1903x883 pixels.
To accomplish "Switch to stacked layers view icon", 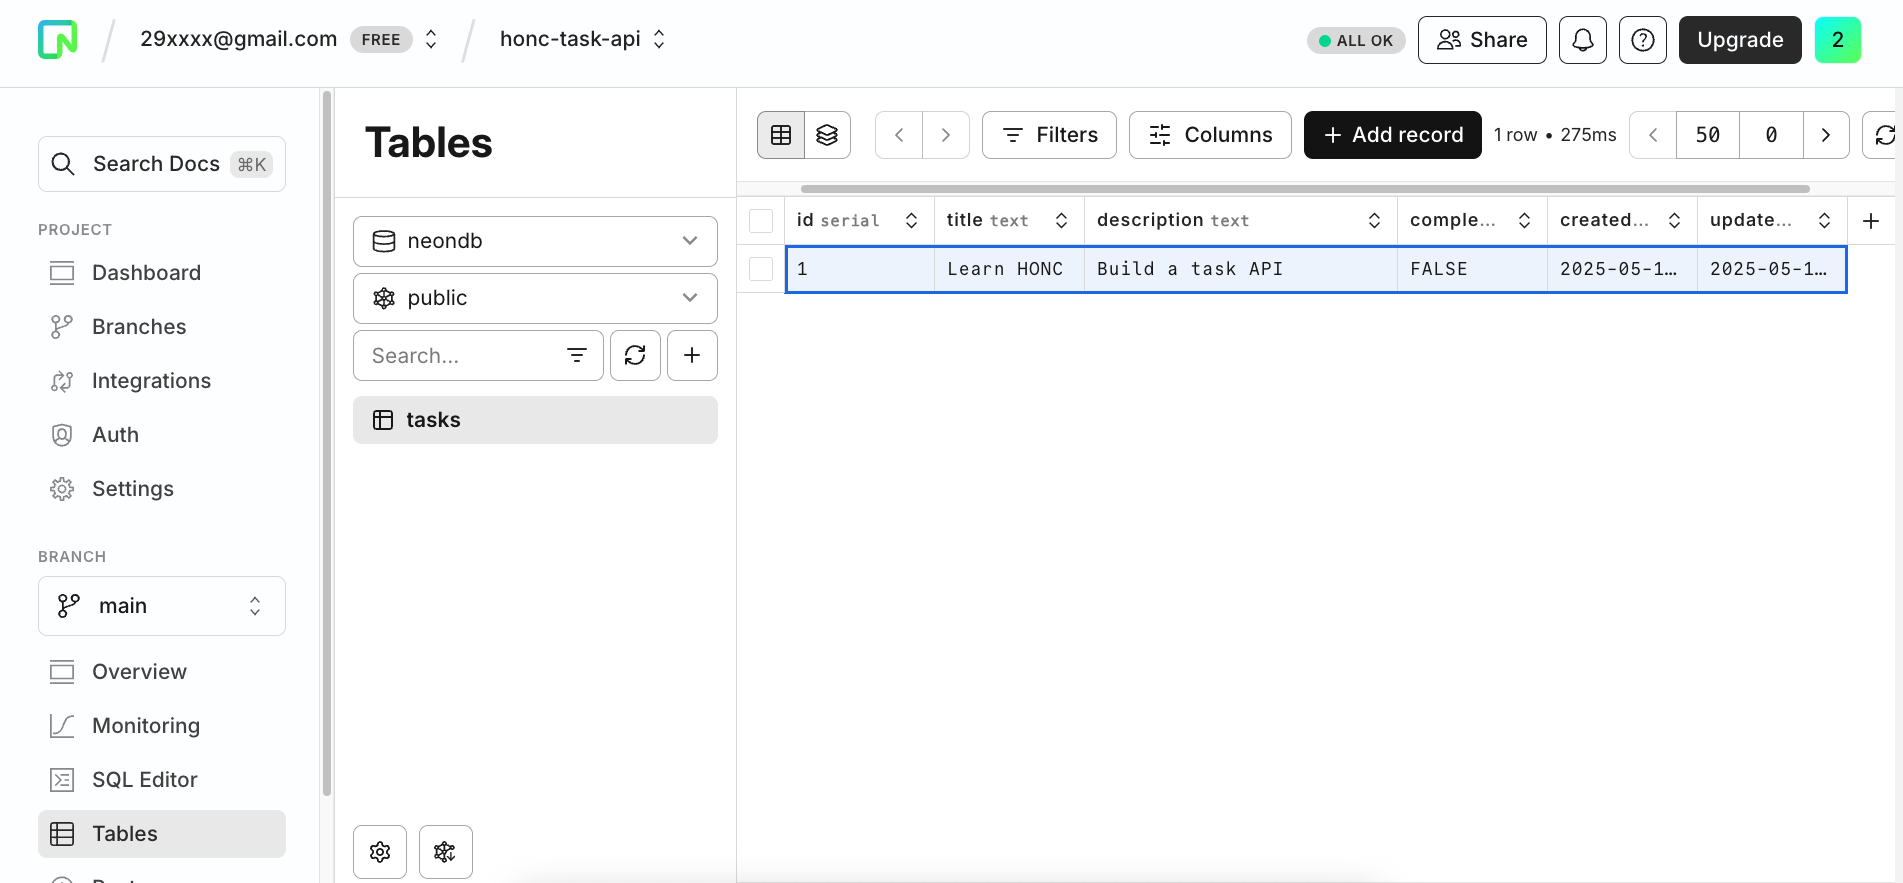I will click(x=827, y=135).
